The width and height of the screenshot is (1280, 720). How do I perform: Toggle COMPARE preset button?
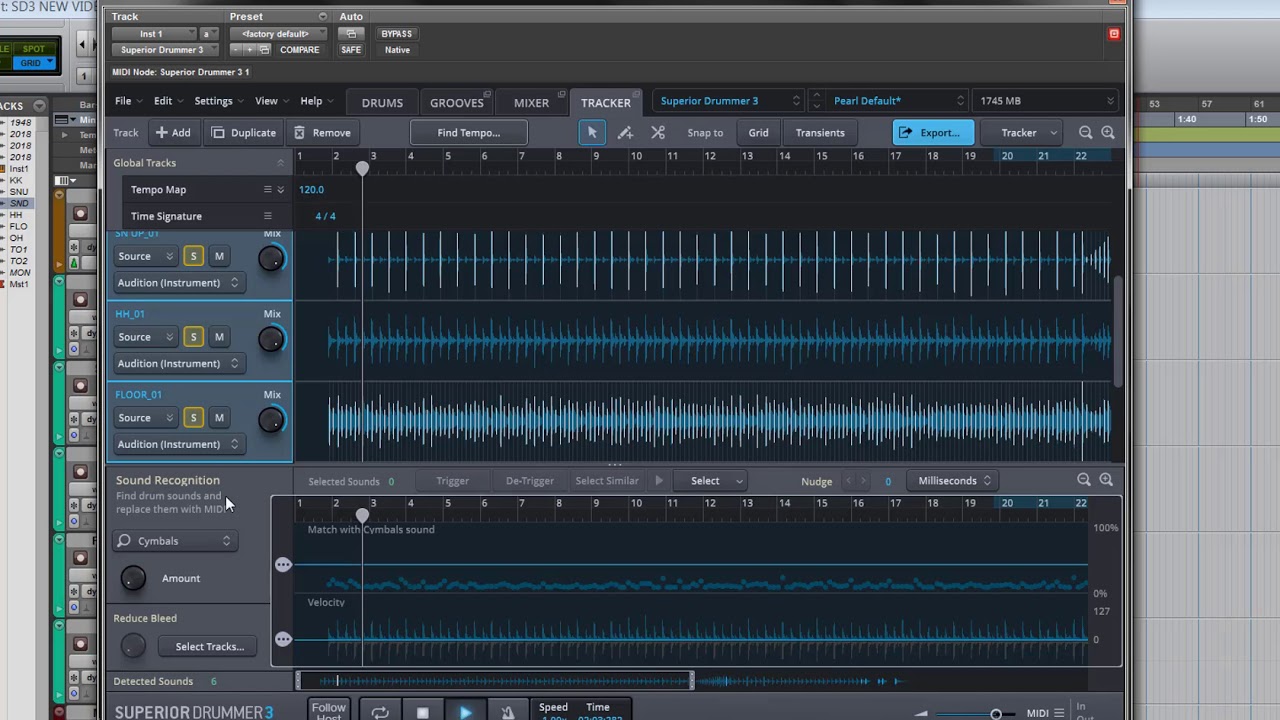(x=299, y=50)
